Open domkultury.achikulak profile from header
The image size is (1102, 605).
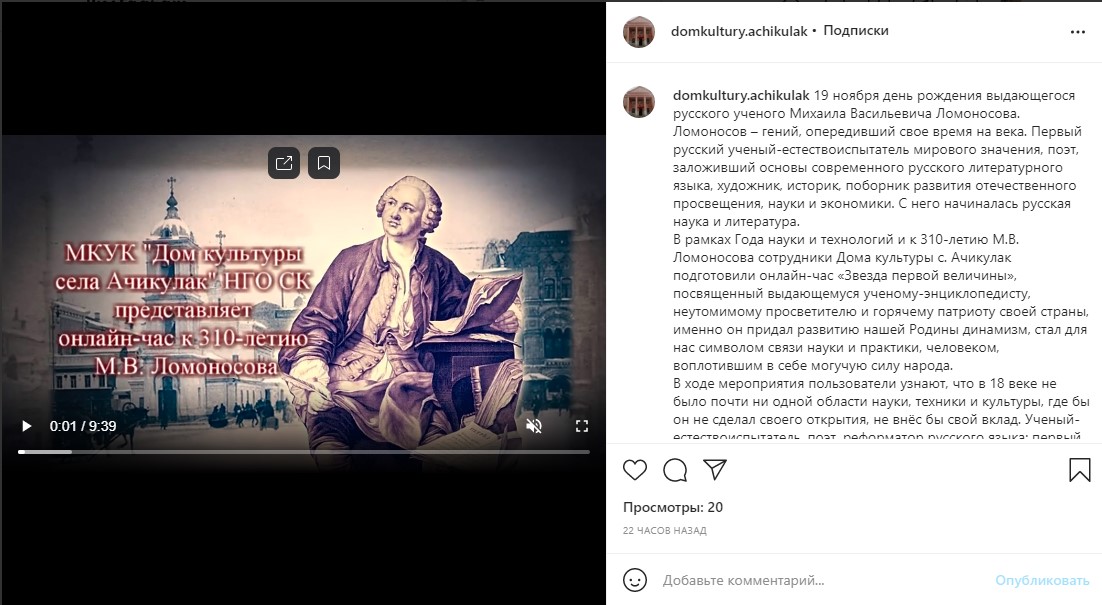(739, 32)
